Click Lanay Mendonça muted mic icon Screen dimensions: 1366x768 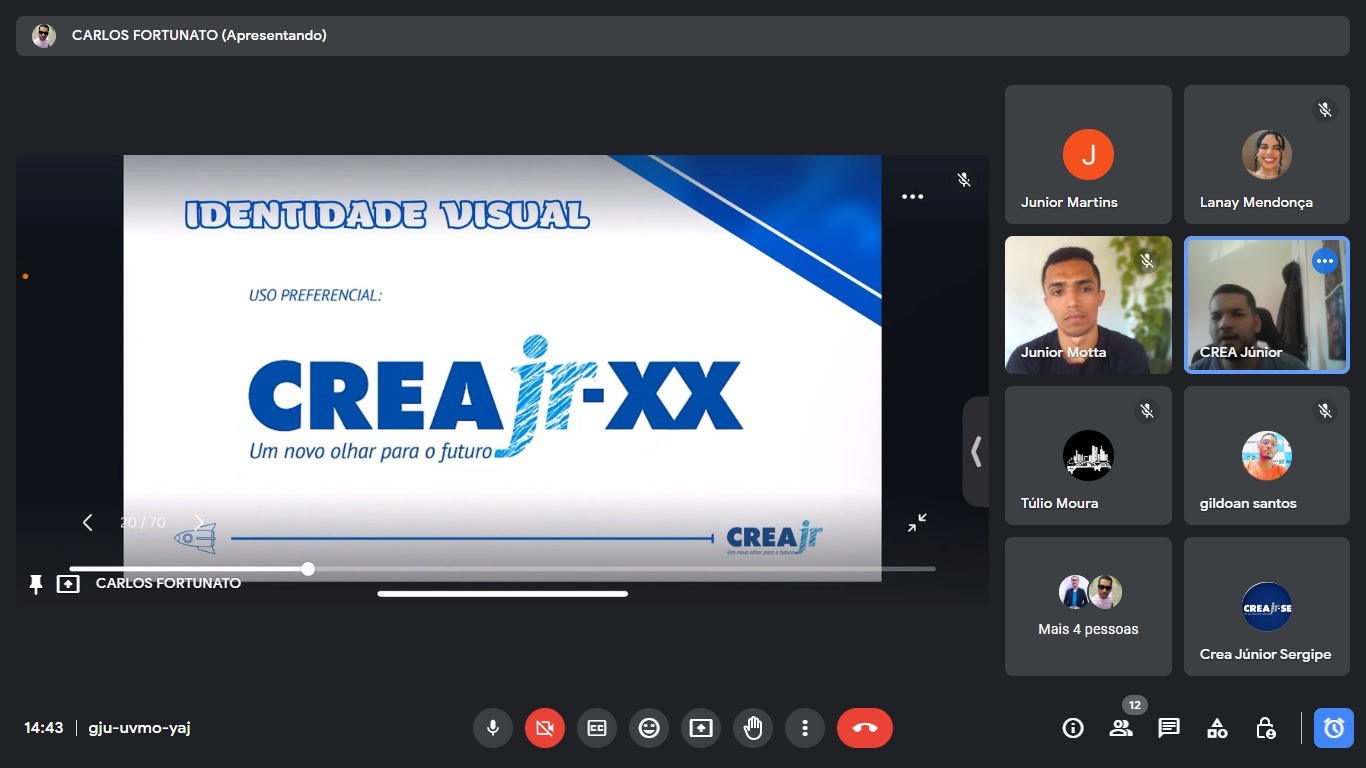pos(1325,110)
